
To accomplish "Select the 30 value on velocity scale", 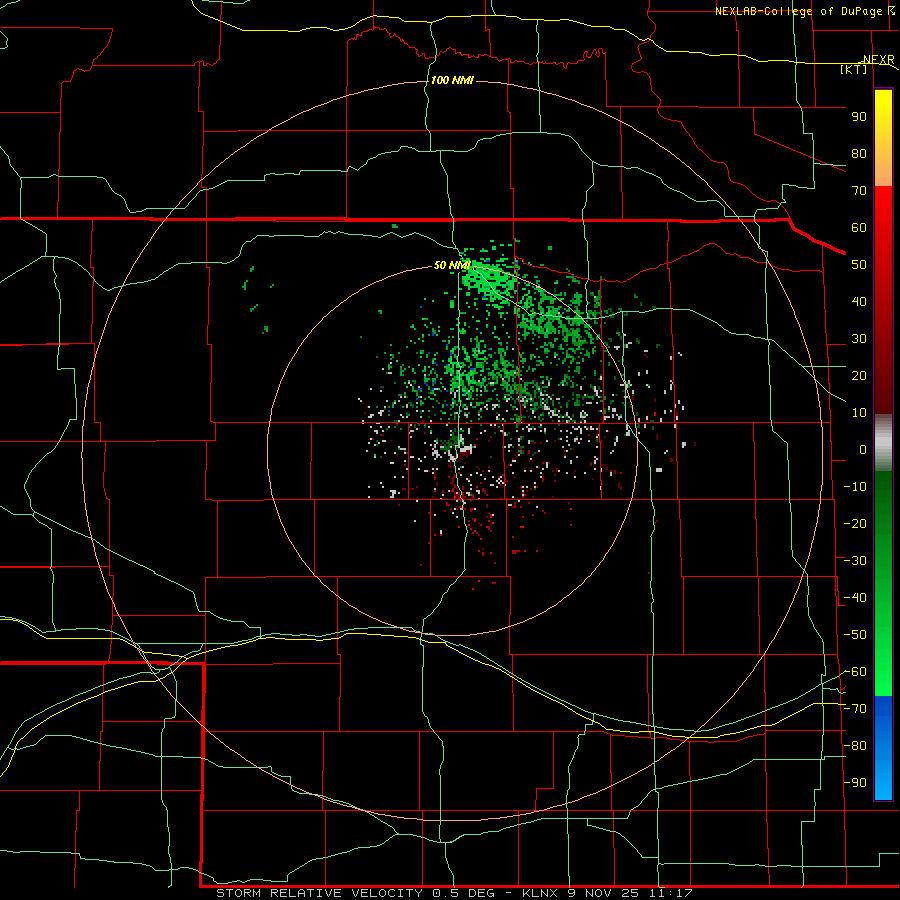I will (859, 339).
